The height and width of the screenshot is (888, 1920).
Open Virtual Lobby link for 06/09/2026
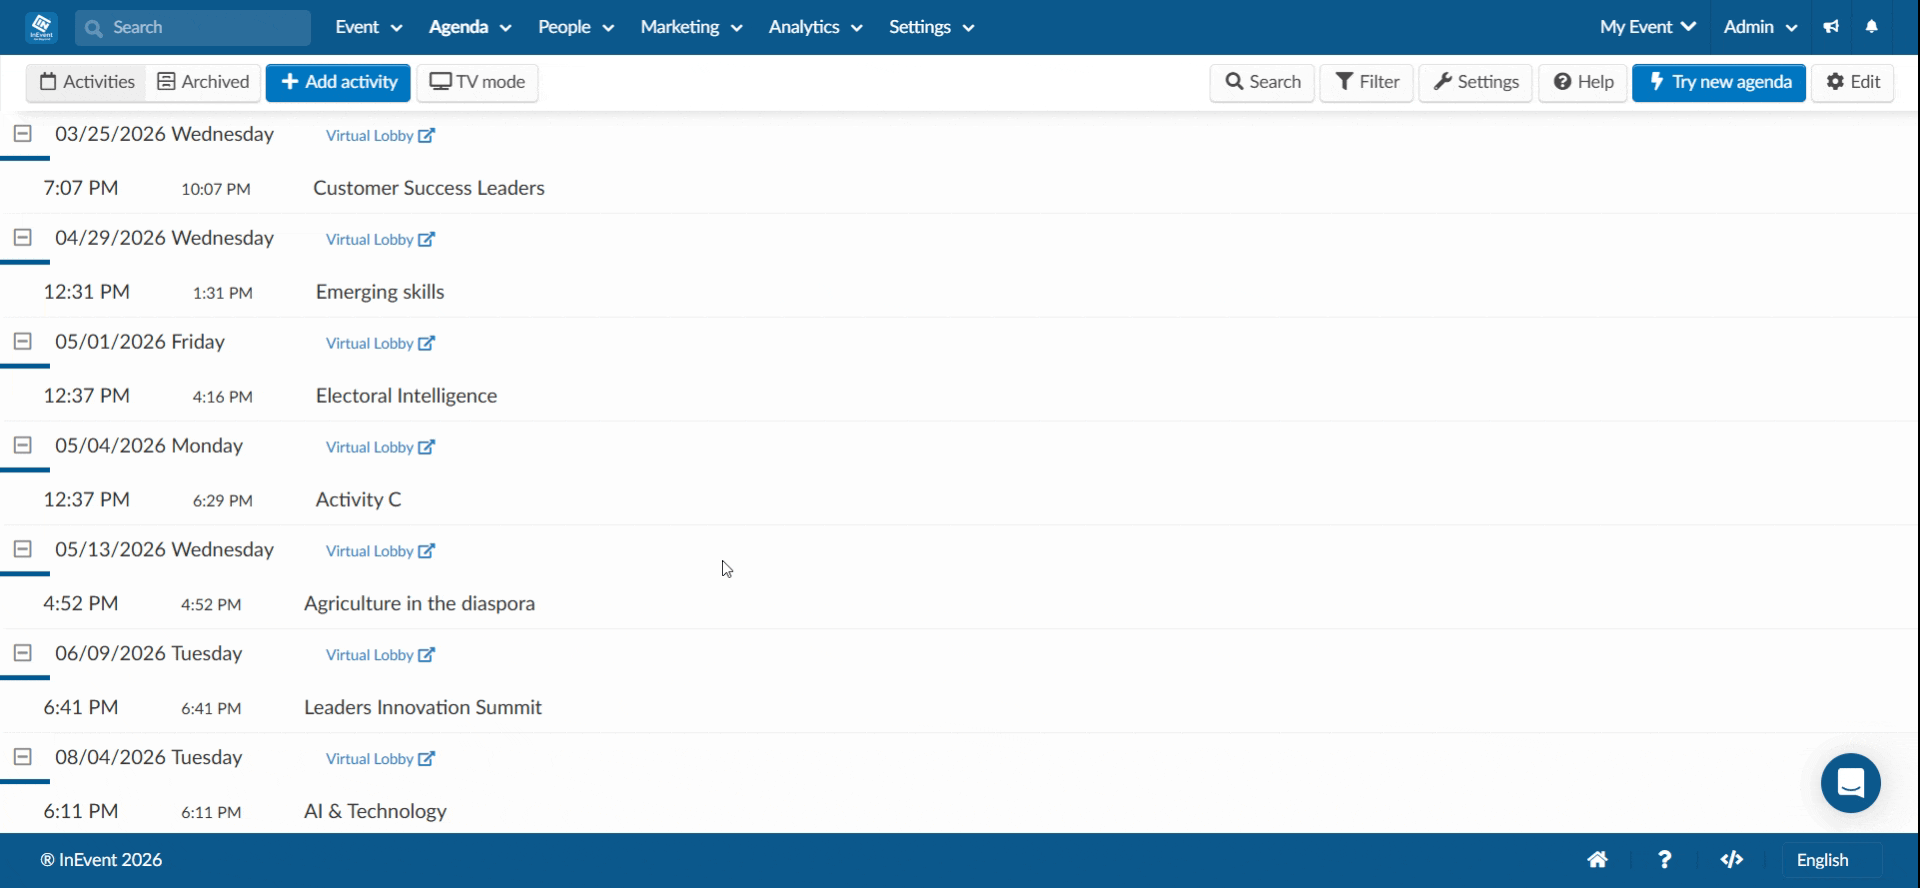pos(380,656)
